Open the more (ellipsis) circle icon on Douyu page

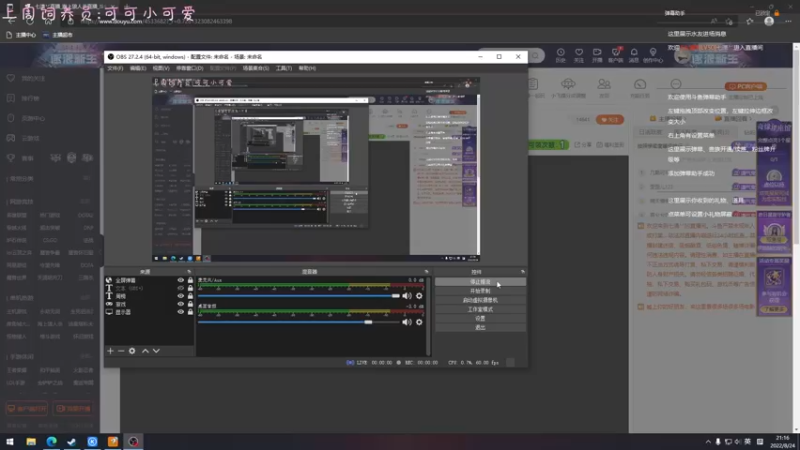pos(676,84)
